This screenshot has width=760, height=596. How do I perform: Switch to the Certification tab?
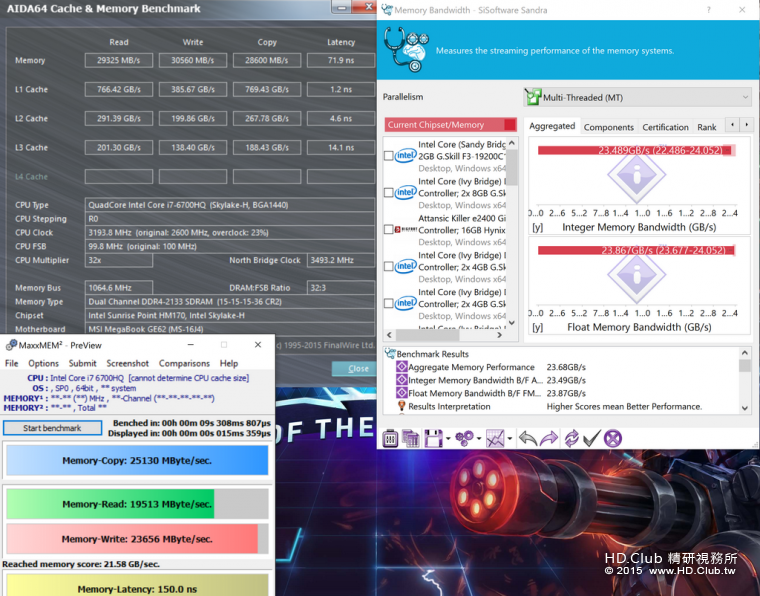pyautogui.click(x=665, y=127)
